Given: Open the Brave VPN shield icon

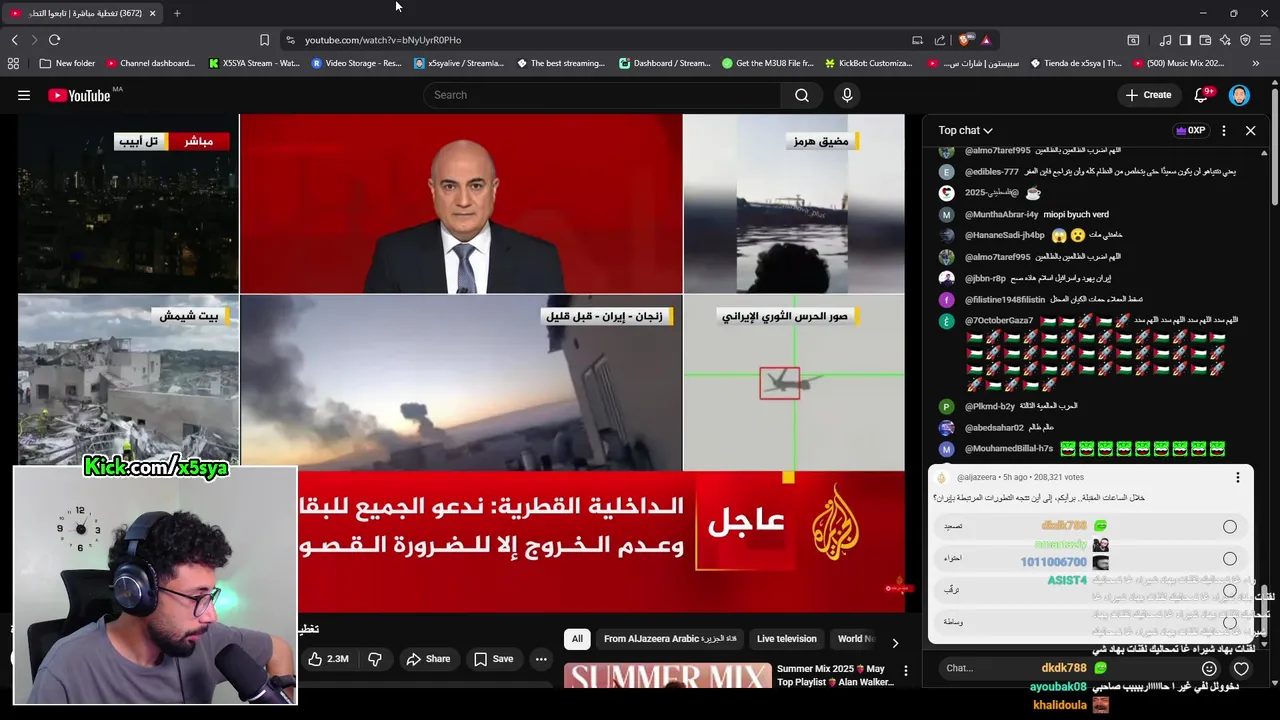Looking at the screenshot, I should pos(1245,40).
